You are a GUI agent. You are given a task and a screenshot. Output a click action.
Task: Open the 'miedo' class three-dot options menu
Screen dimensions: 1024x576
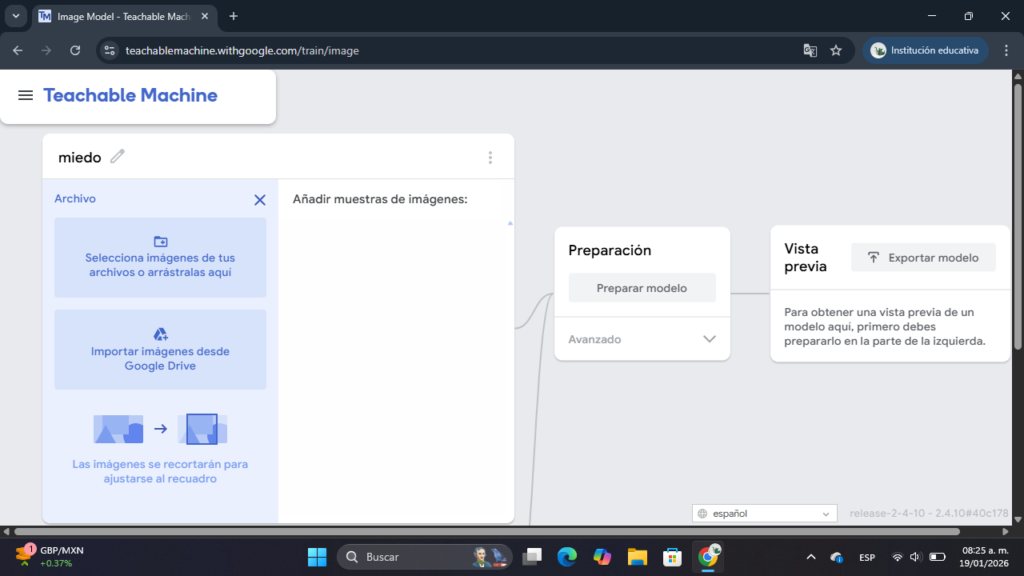click(x=490, y=157)
